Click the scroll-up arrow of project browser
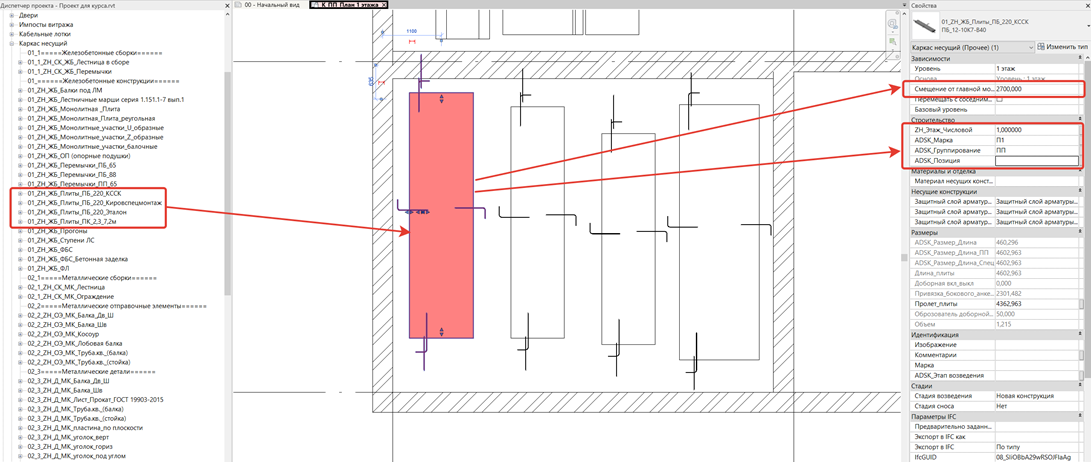Screen dimensions: 1091x462 tap(228, 16)
